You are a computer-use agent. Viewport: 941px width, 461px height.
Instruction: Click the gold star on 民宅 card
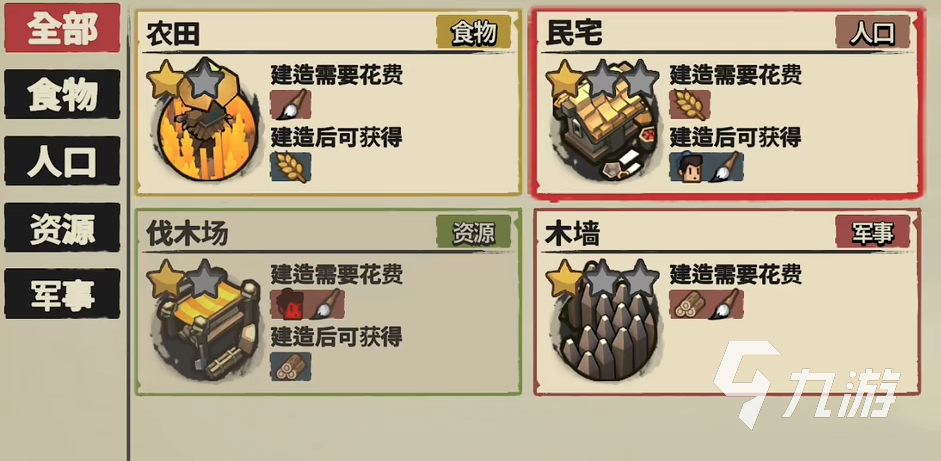tap(564, 79)
